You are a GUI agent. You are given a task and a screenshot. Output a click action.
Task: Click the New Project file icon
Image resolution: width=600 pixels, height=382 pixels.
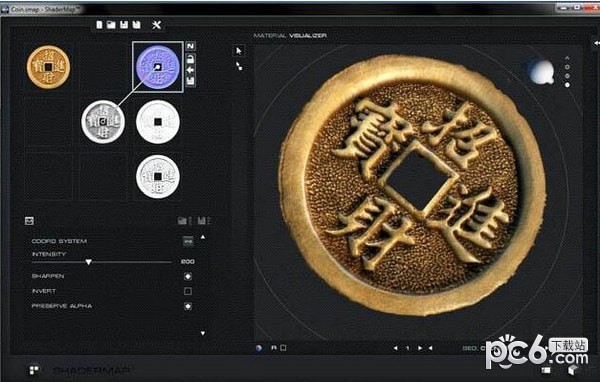tap(99, 25)
